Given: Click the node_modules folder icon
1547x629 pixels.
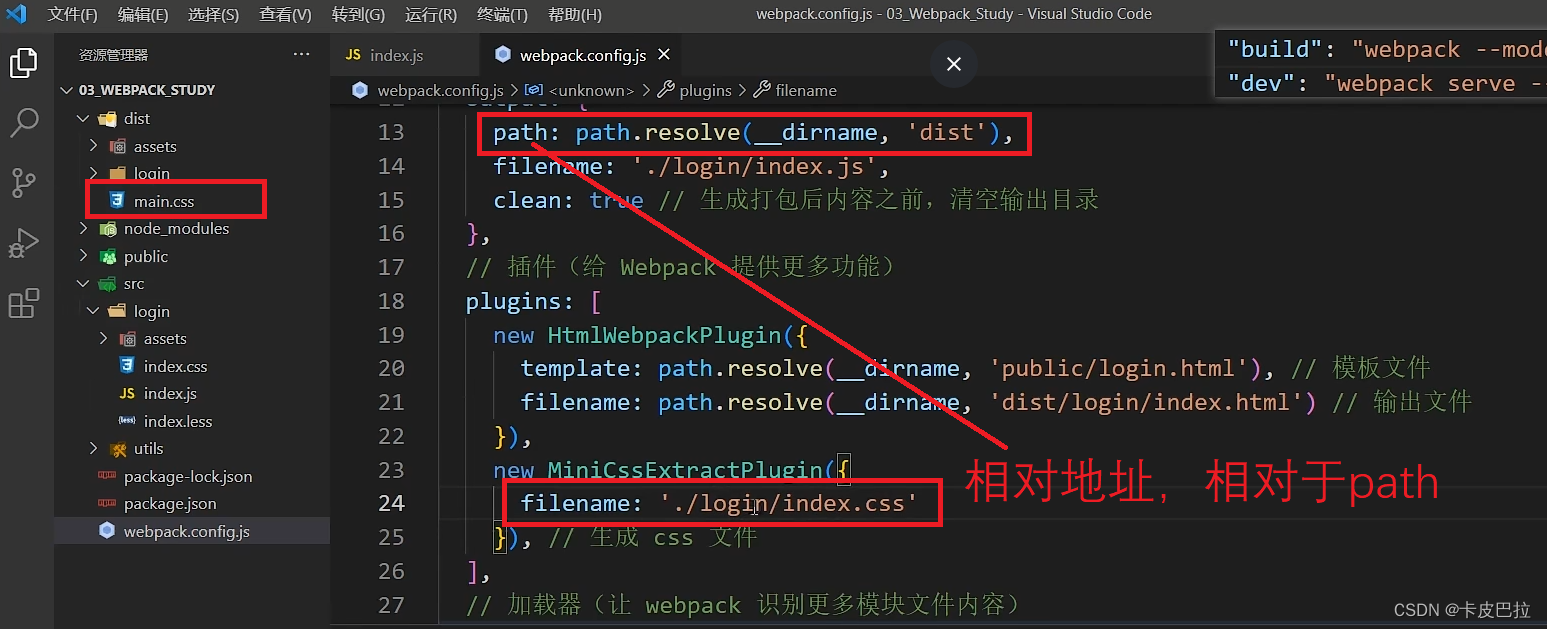Looking at the screenshot, I should pos(107,229).
